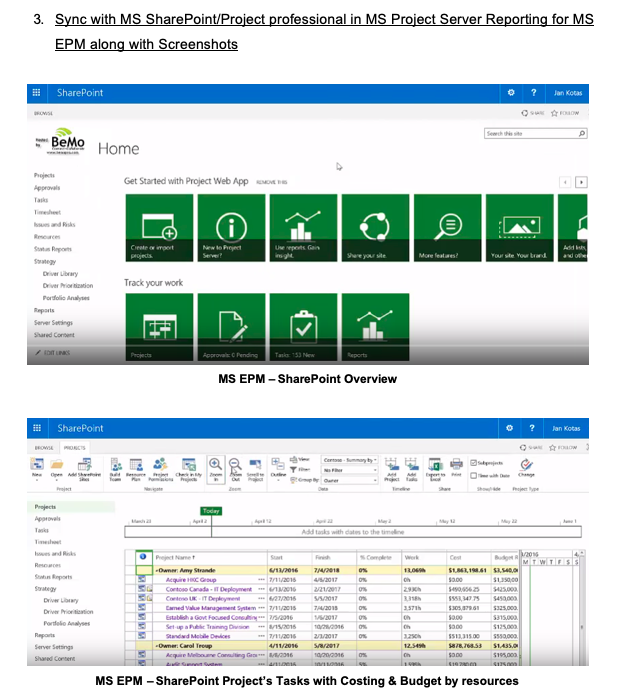Click SHARE in the bottom screenshot
This screenshot has width=625, height=693.
tap(531, 448)
